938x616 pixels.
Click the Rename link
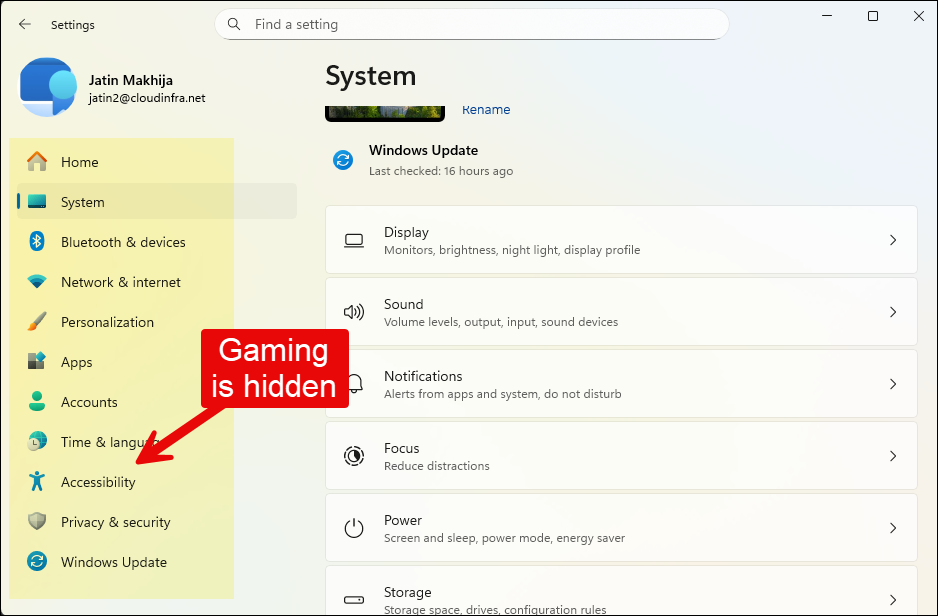click(x=486, y=110)
